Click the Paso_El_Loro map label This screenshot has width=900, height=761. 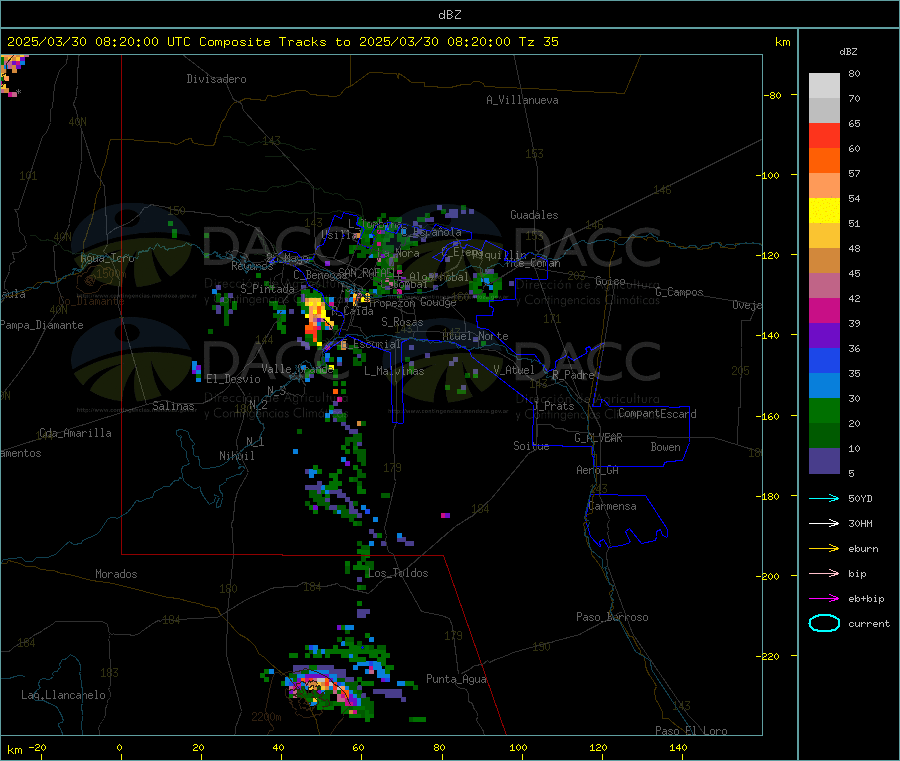point(691,731)
